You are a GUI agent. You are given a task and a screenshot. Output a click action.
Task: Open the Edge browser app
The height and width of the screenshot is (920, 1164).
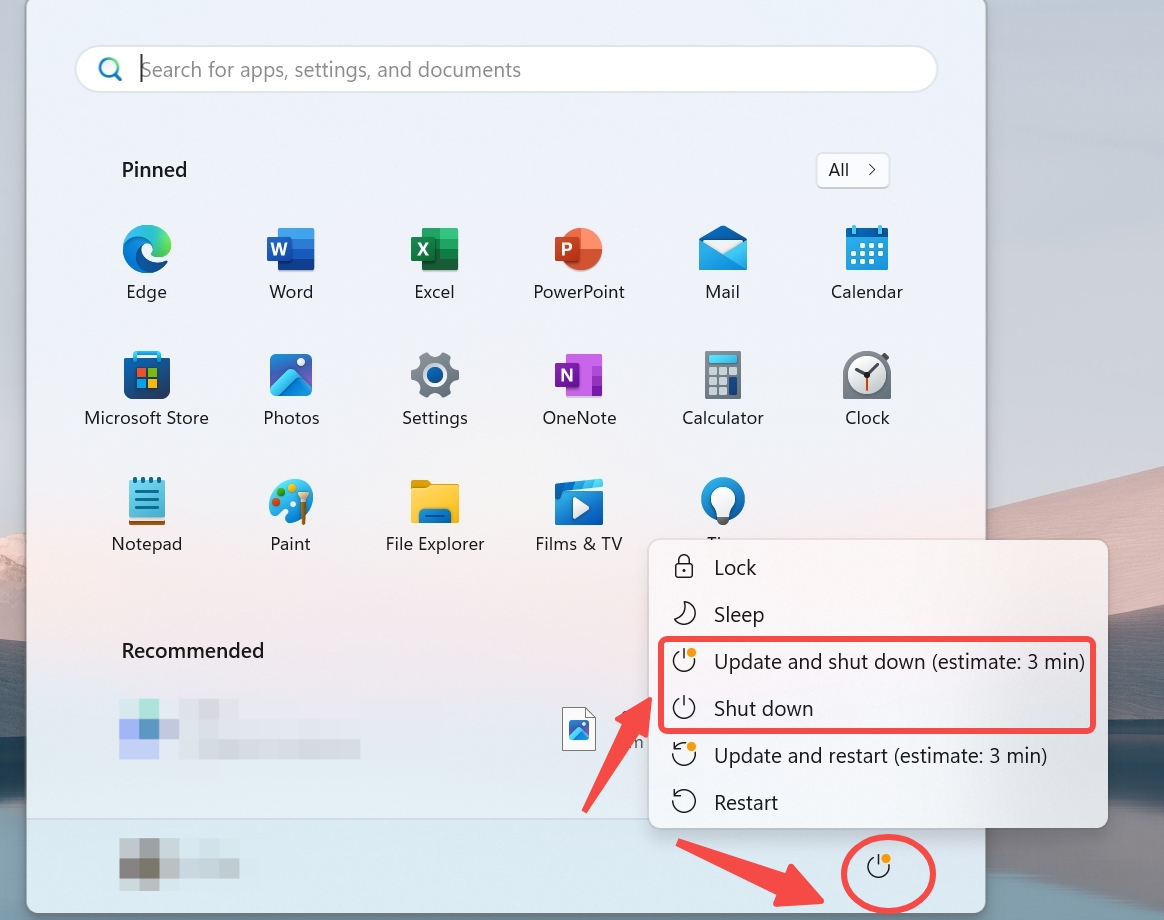click(146, 262)
